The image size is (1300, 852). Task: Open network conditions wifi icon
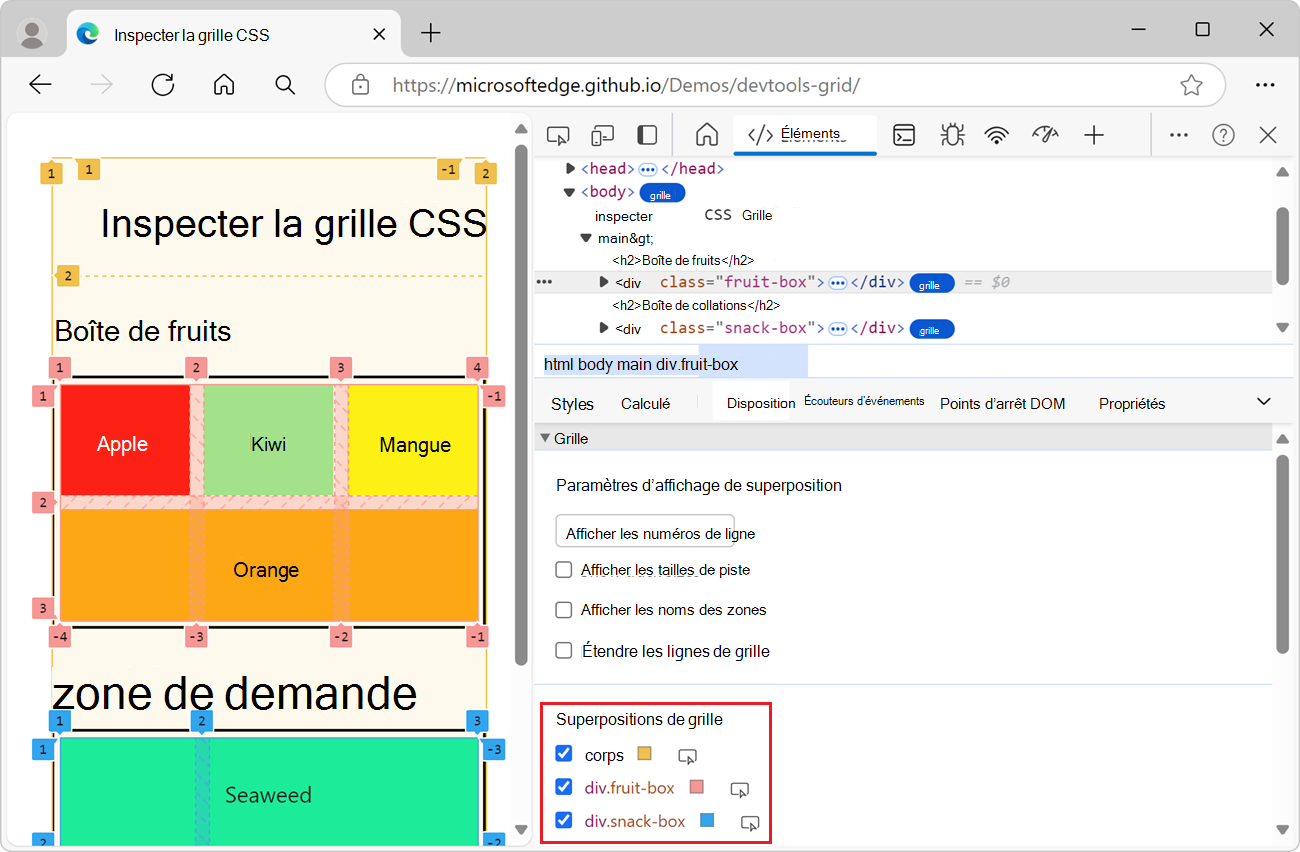point(997,134)
